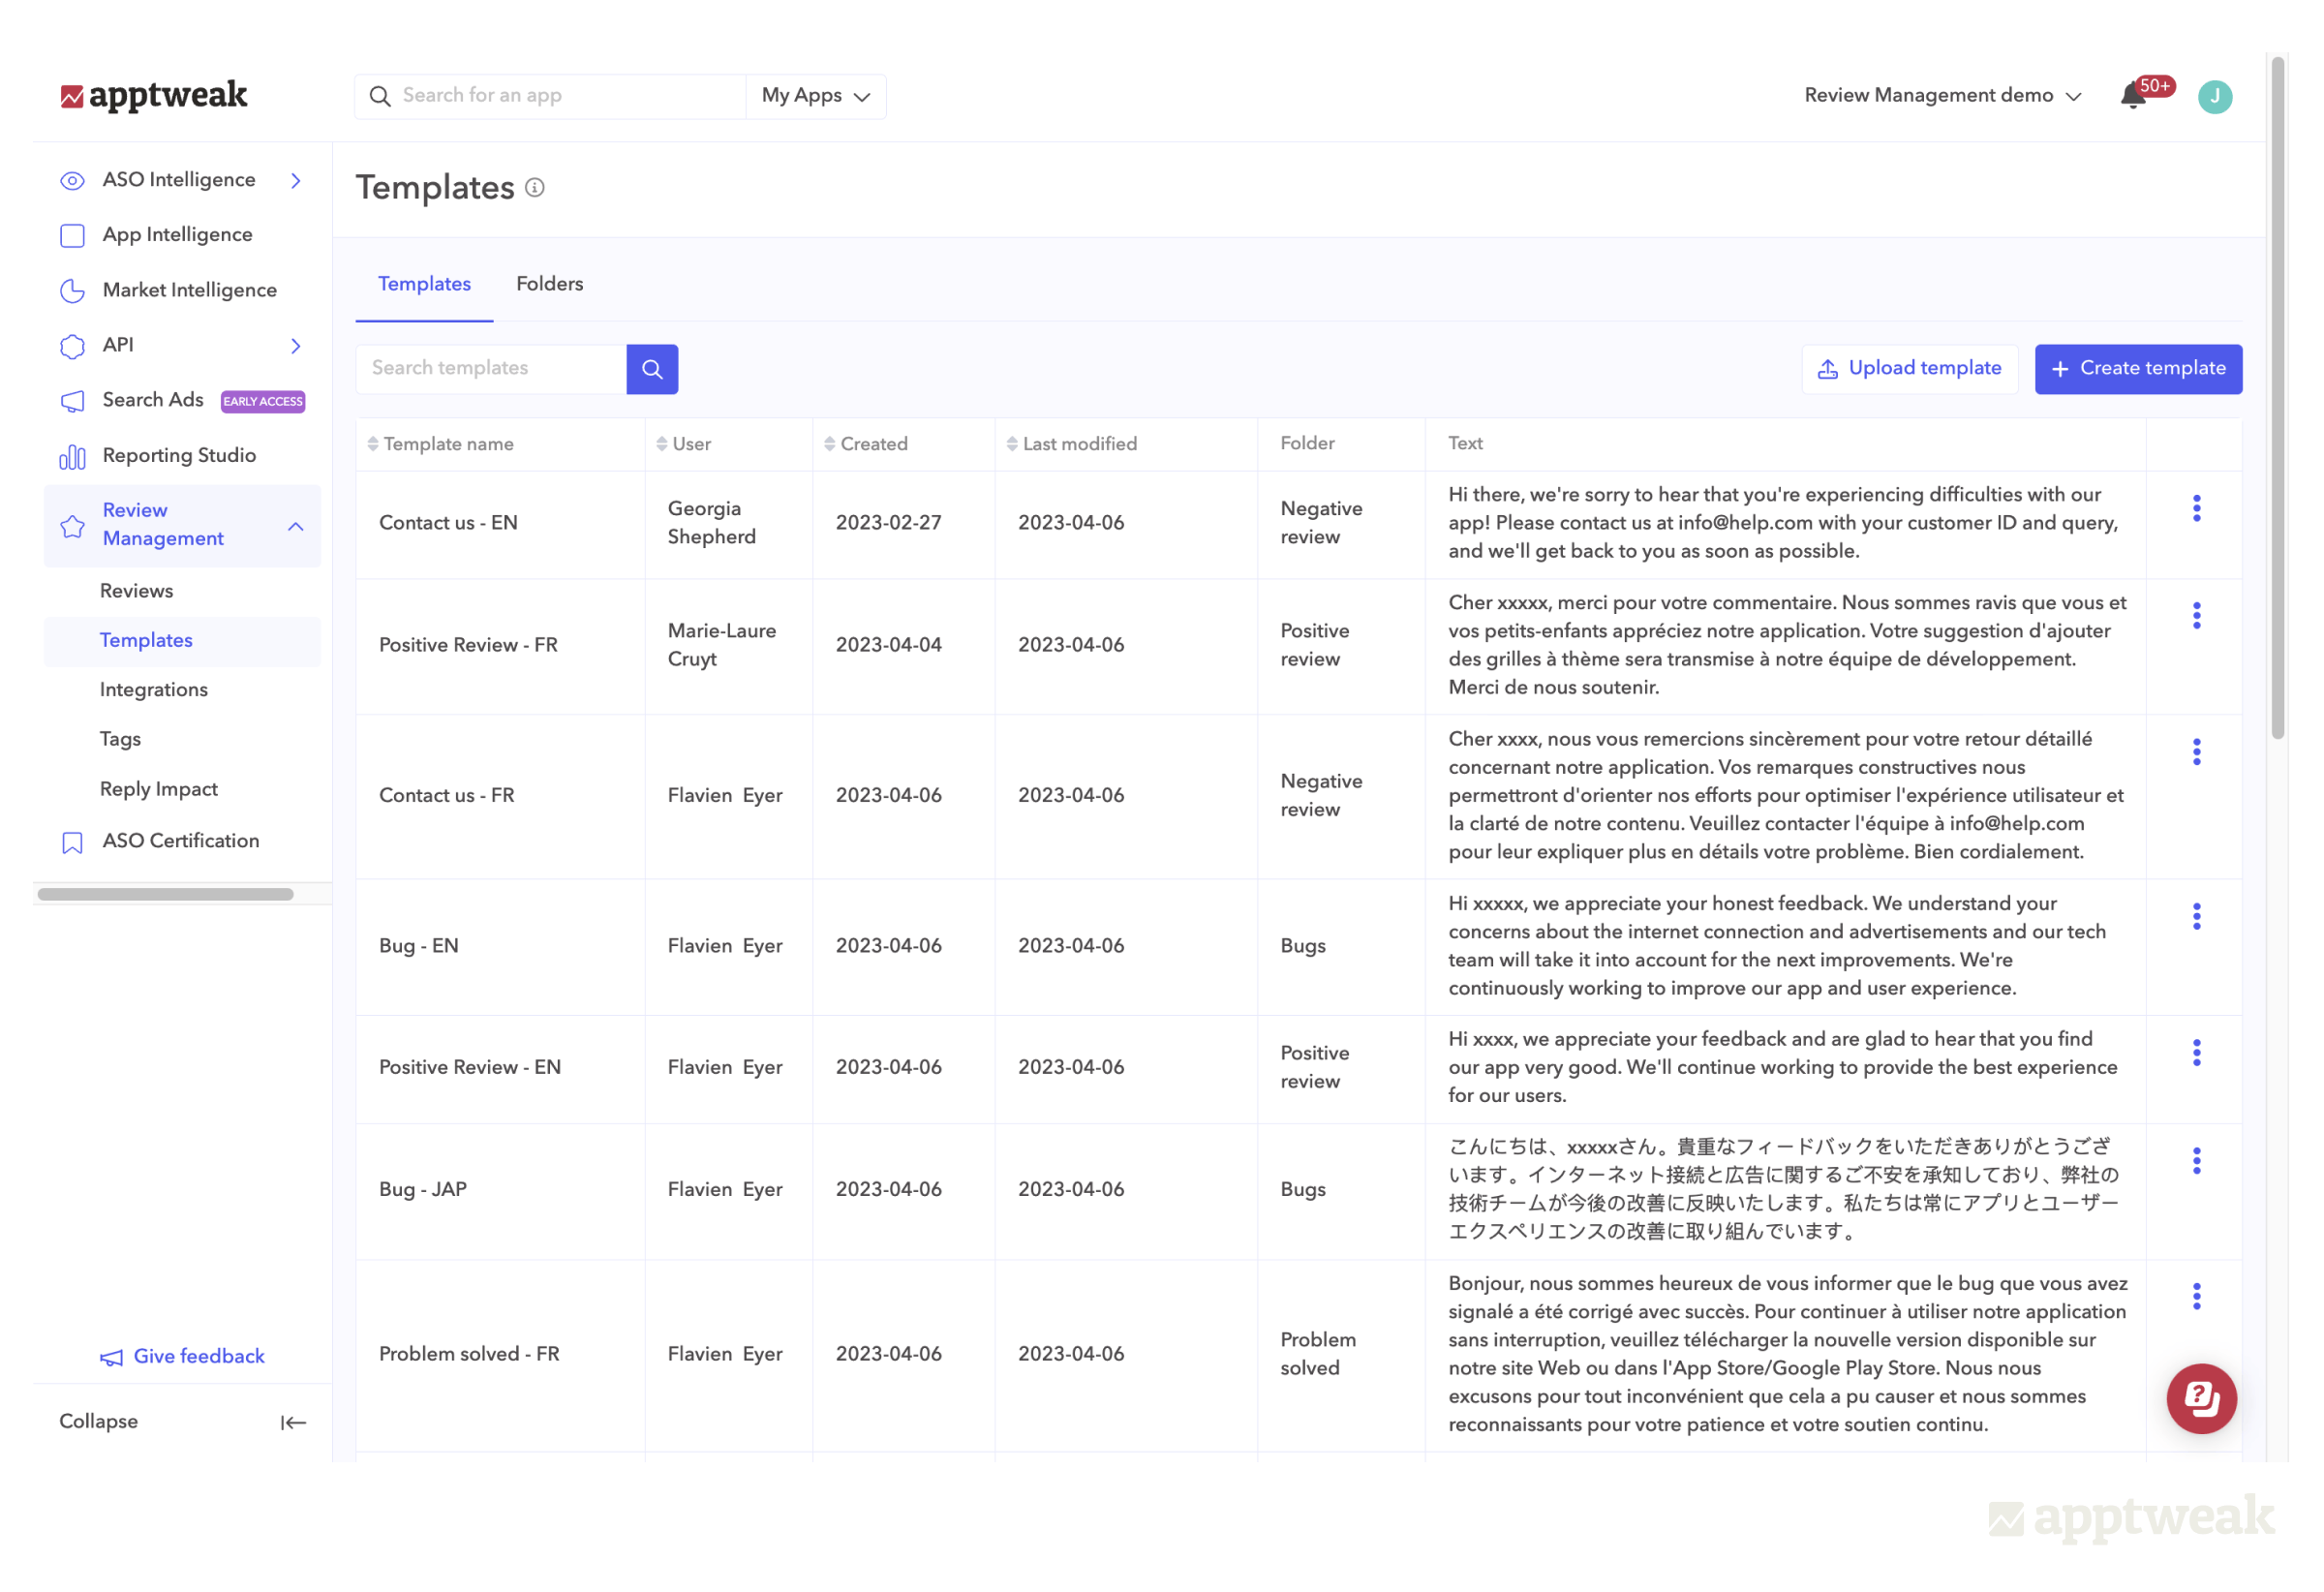Click the sidebar horizontal scrollbar
Screen dimensions: 2324x1592
(x=166, y=894)
